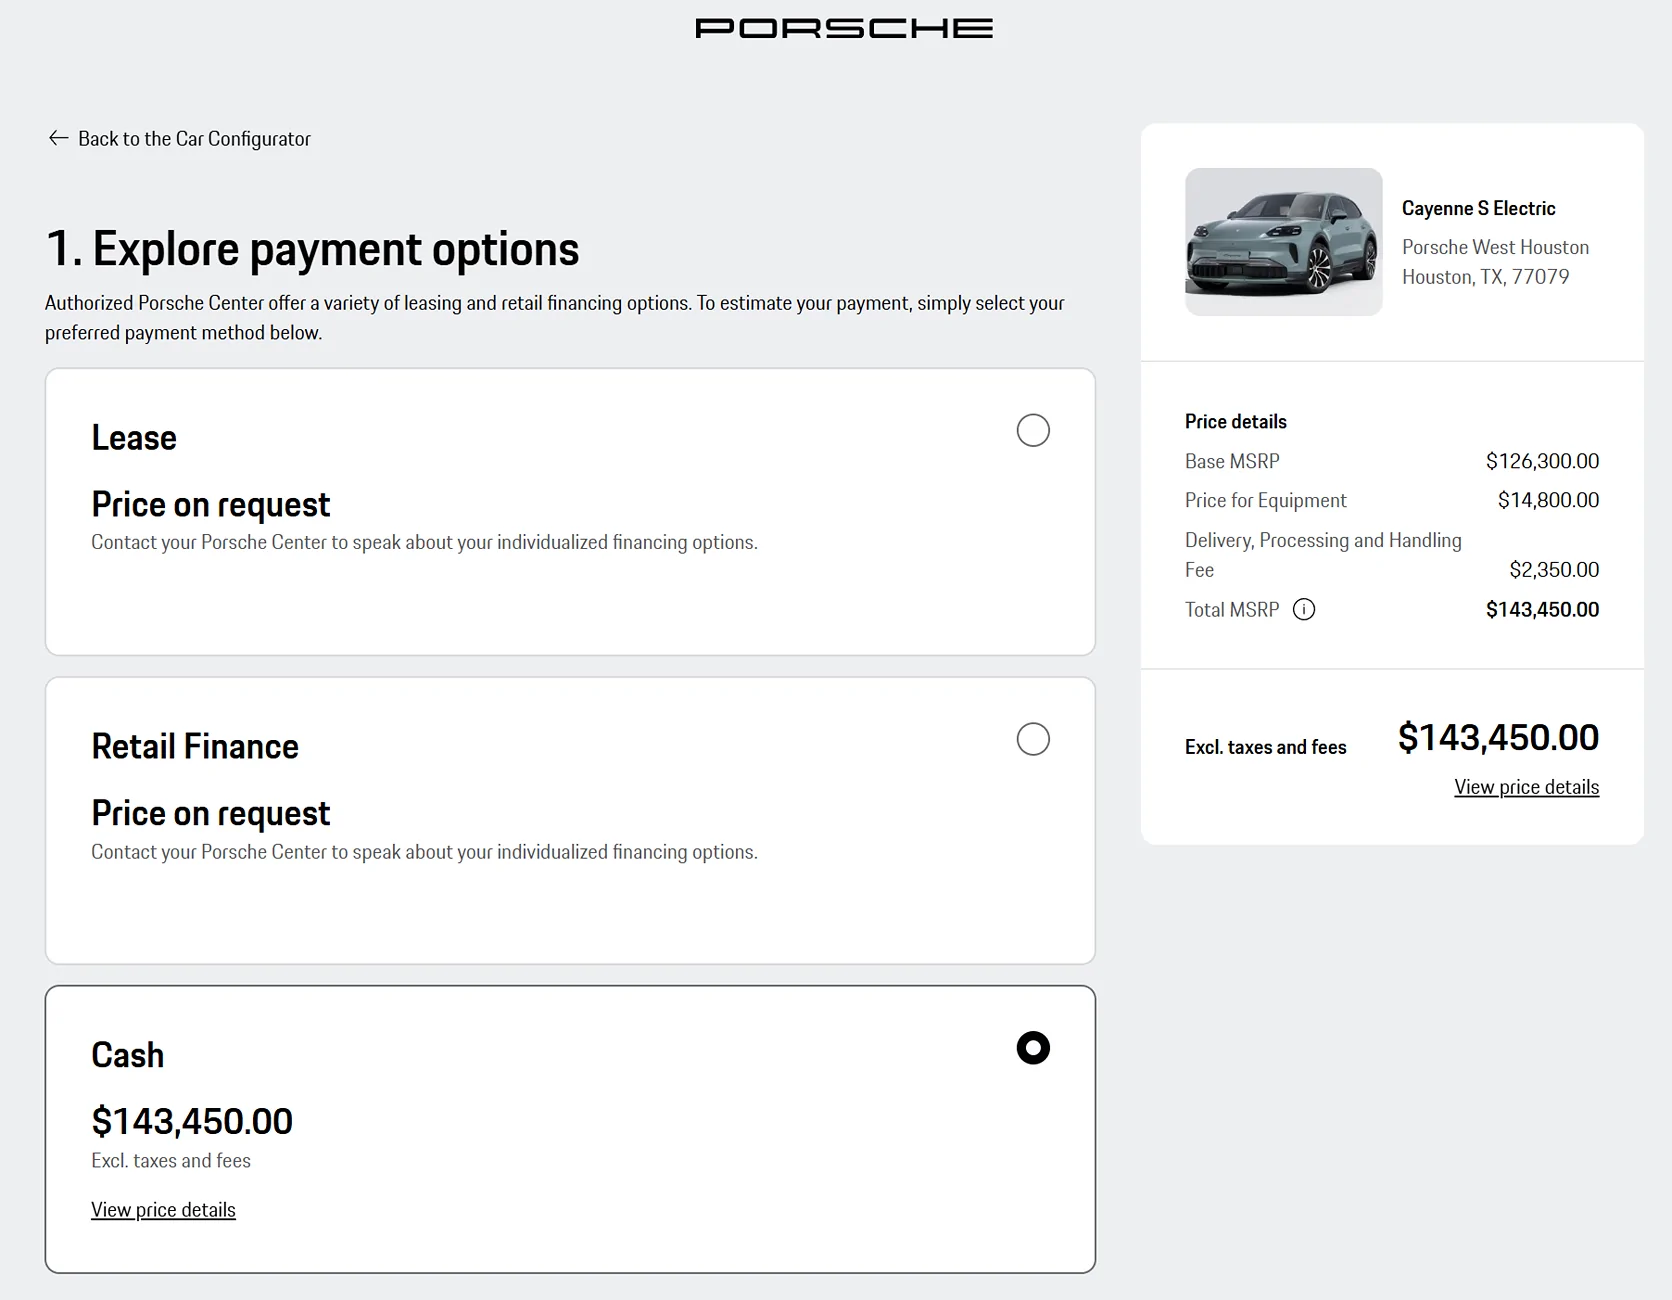The image size is (1672, 1300).
Task: Click the Base MSRP label
Action: pyautogui.click(x=1232, y=461)
